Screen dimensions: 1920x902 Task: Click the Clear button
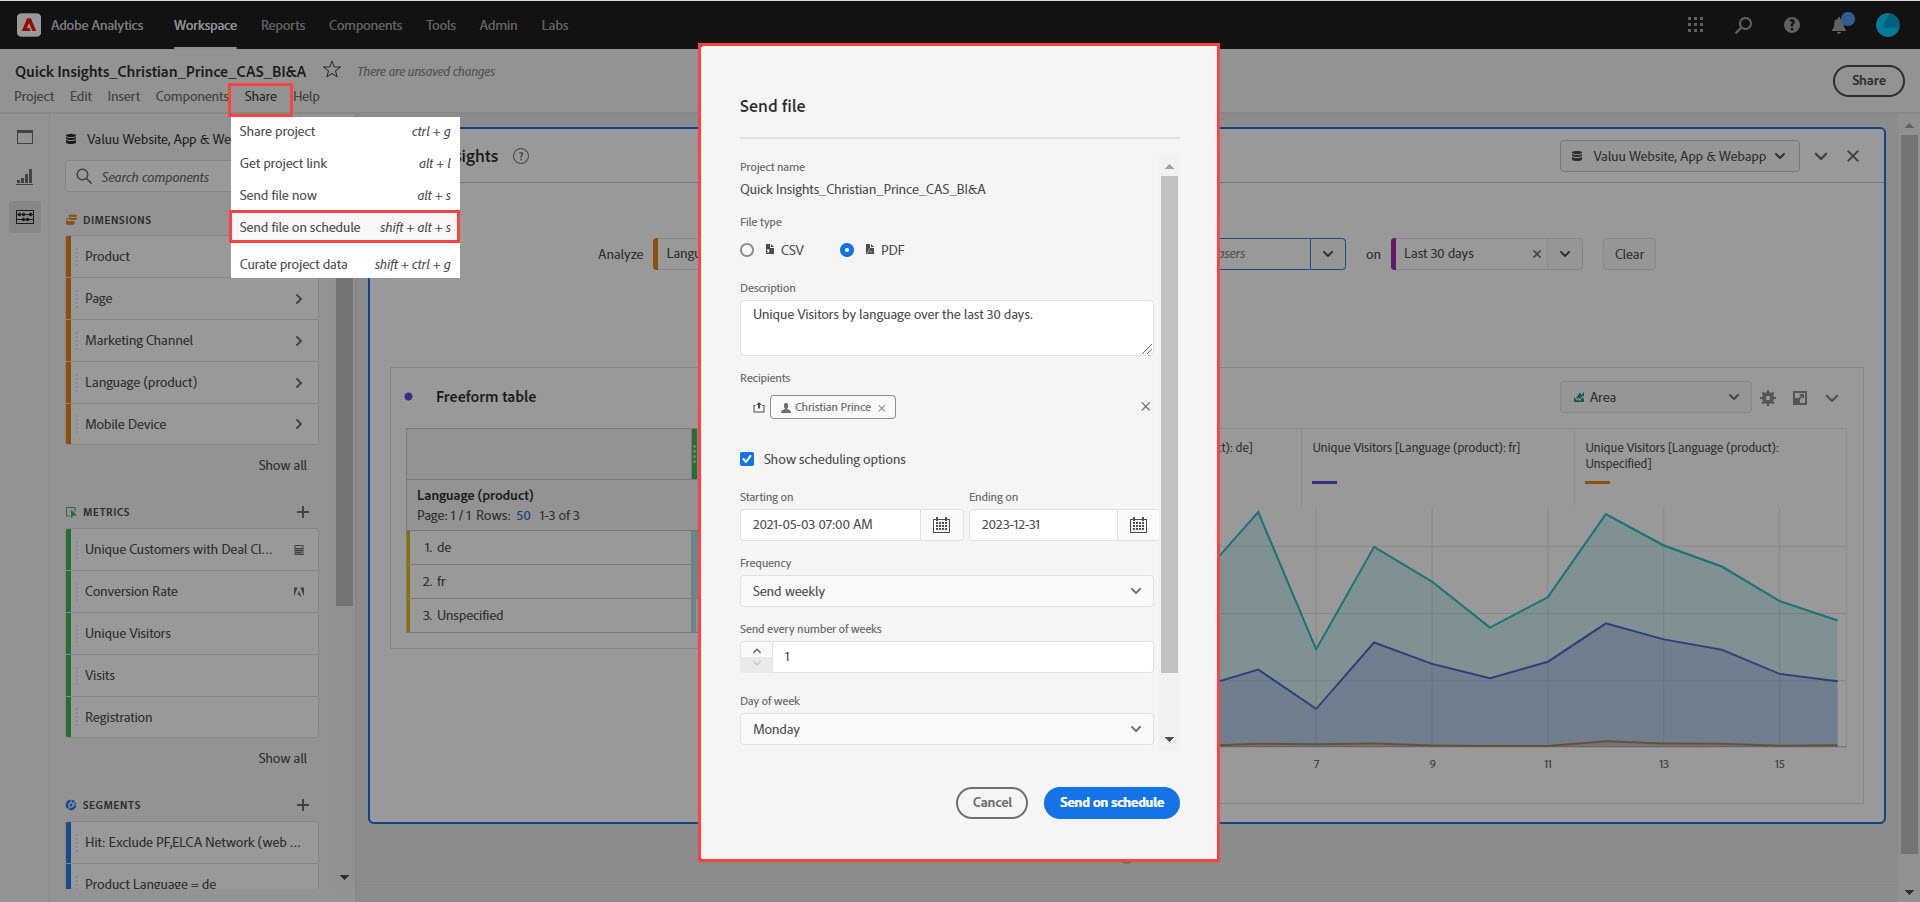click(x=1629, y=254)
